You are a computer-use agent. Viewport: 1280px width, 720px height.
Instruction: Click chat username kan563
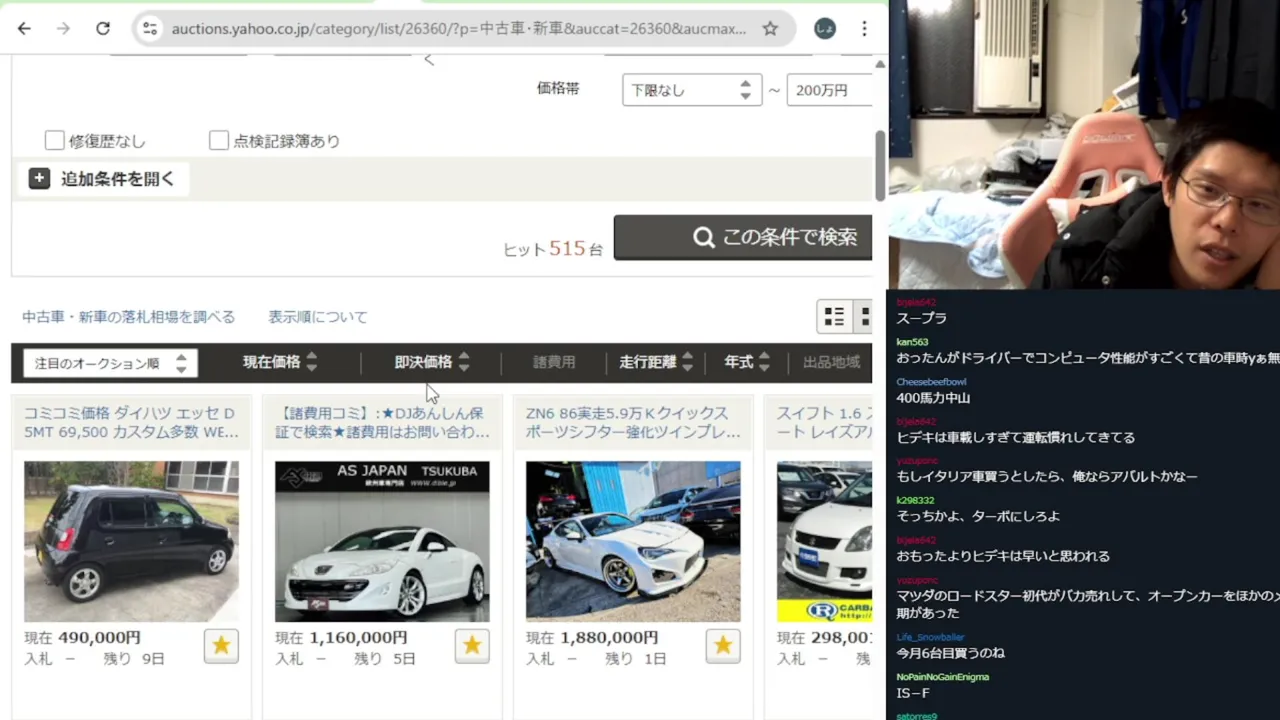tap(912, 342)
